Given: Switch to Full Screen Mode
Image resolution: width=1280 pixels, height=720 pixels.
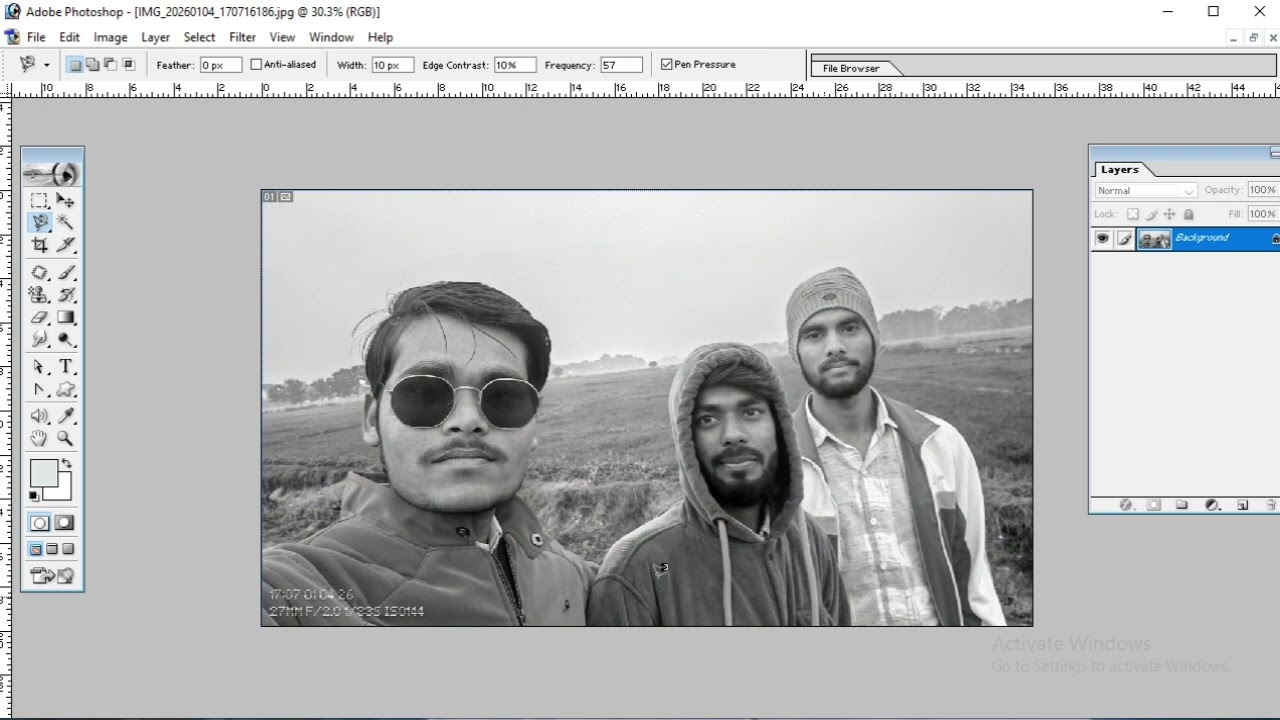Looking at the screenshot, I should pyautogui.click(x=68, y=549).
